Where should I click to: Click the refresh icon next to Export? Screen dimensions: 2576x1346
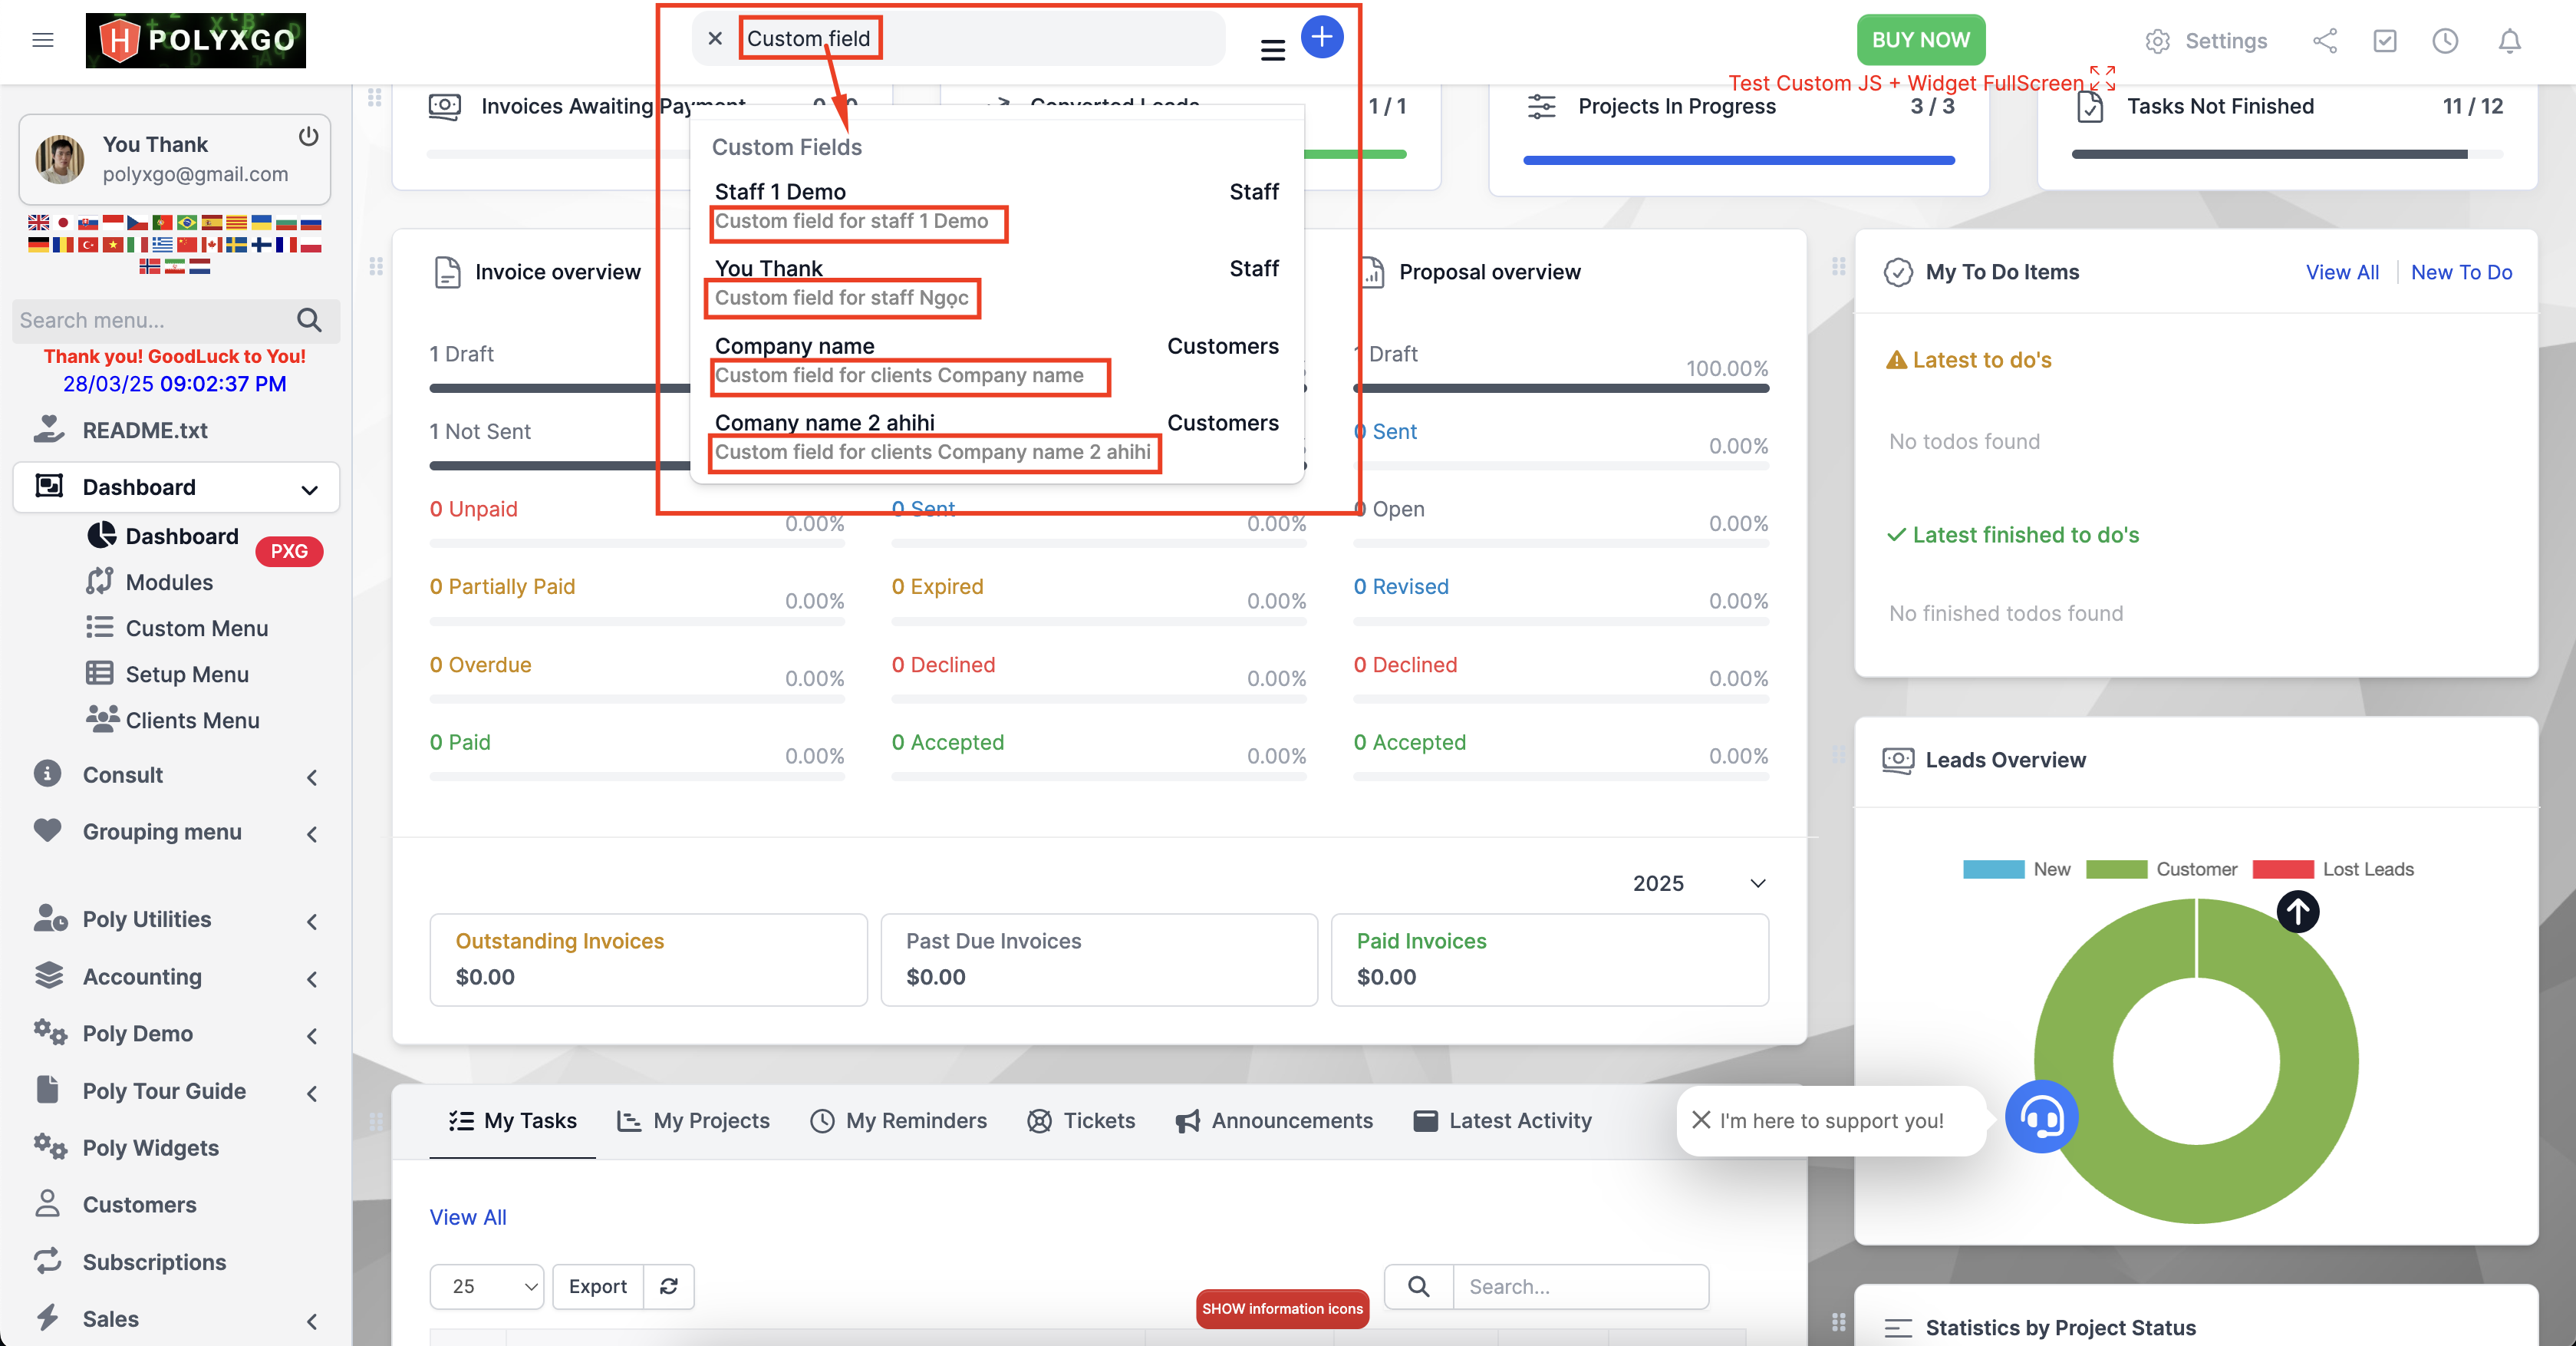pyautogui.click(x=669, y=1287)
